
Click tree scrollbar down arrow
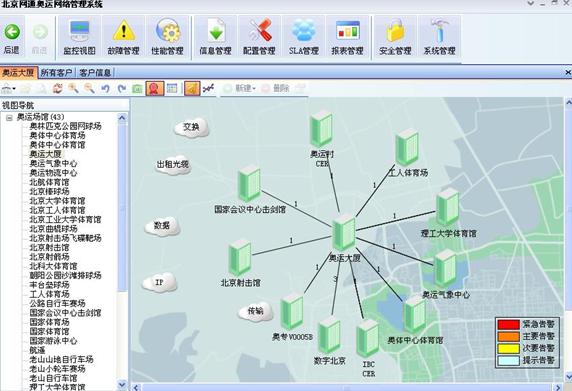[122, 384]
